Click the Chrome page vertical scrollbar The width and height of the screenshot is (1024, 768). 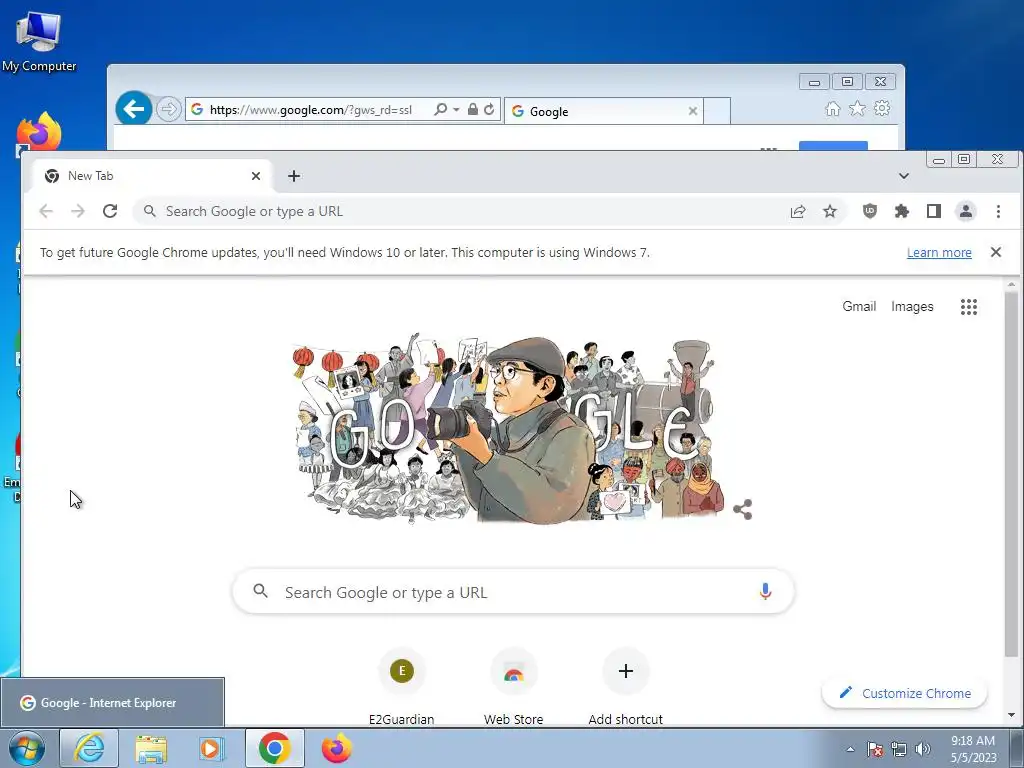1011,475
